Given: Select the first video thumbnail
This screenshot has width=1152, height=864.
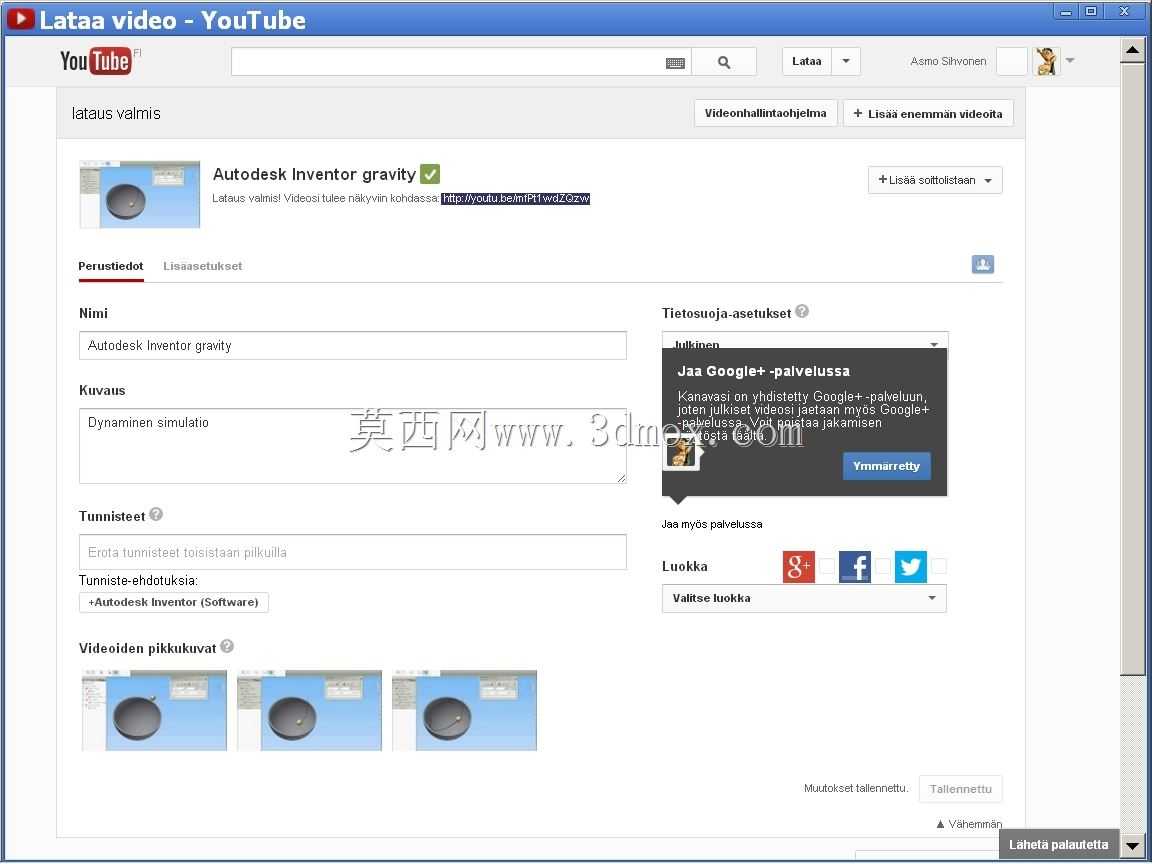Looking at the screenshot, I should click(154, 710).
